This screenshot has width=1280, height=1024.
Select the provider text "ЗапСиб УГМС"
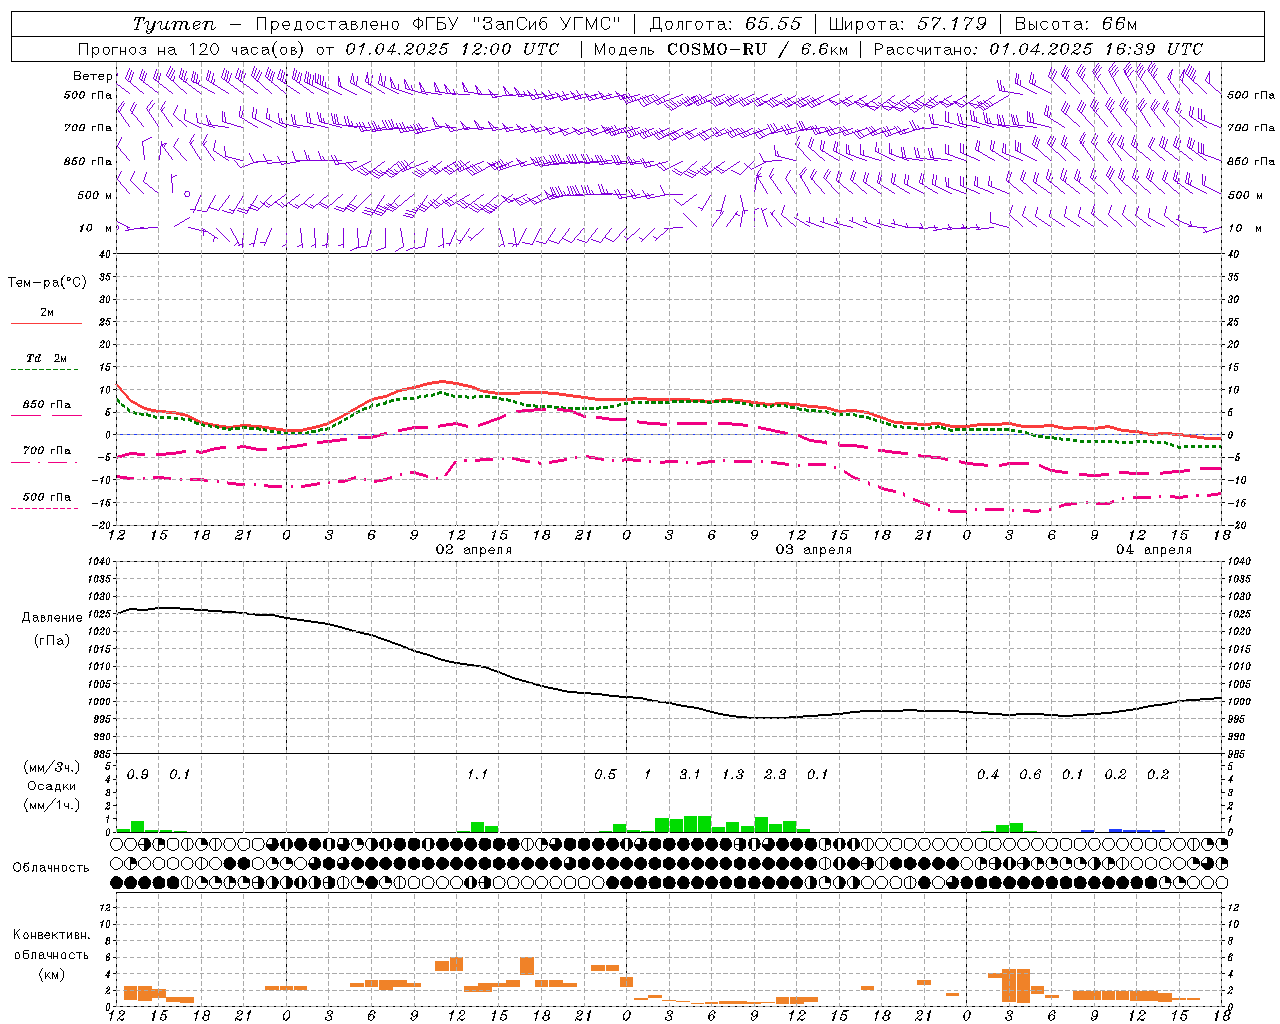click(547, 24)
